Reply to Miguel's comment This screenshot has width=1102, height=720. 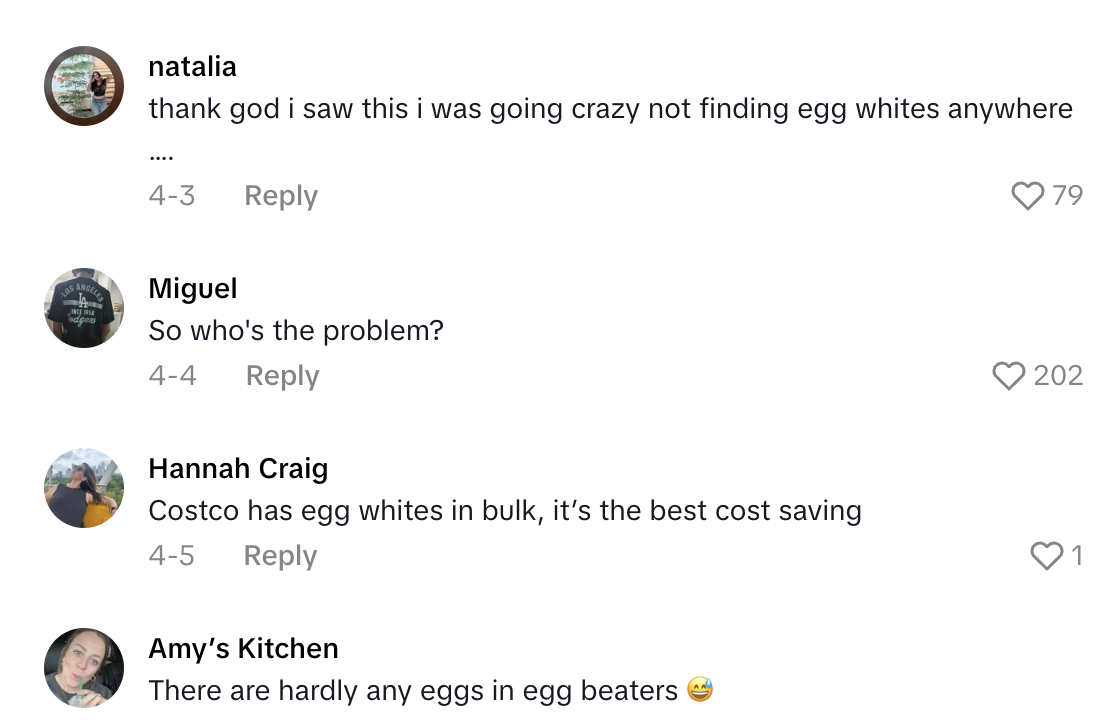click(x=282, y=375)
